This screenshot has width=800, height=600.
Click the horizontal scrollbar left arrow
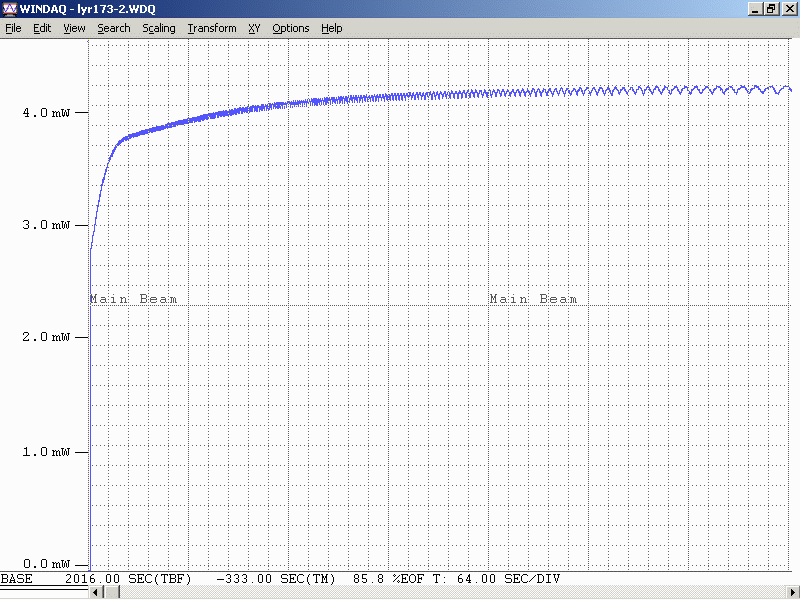coord(96,592)
